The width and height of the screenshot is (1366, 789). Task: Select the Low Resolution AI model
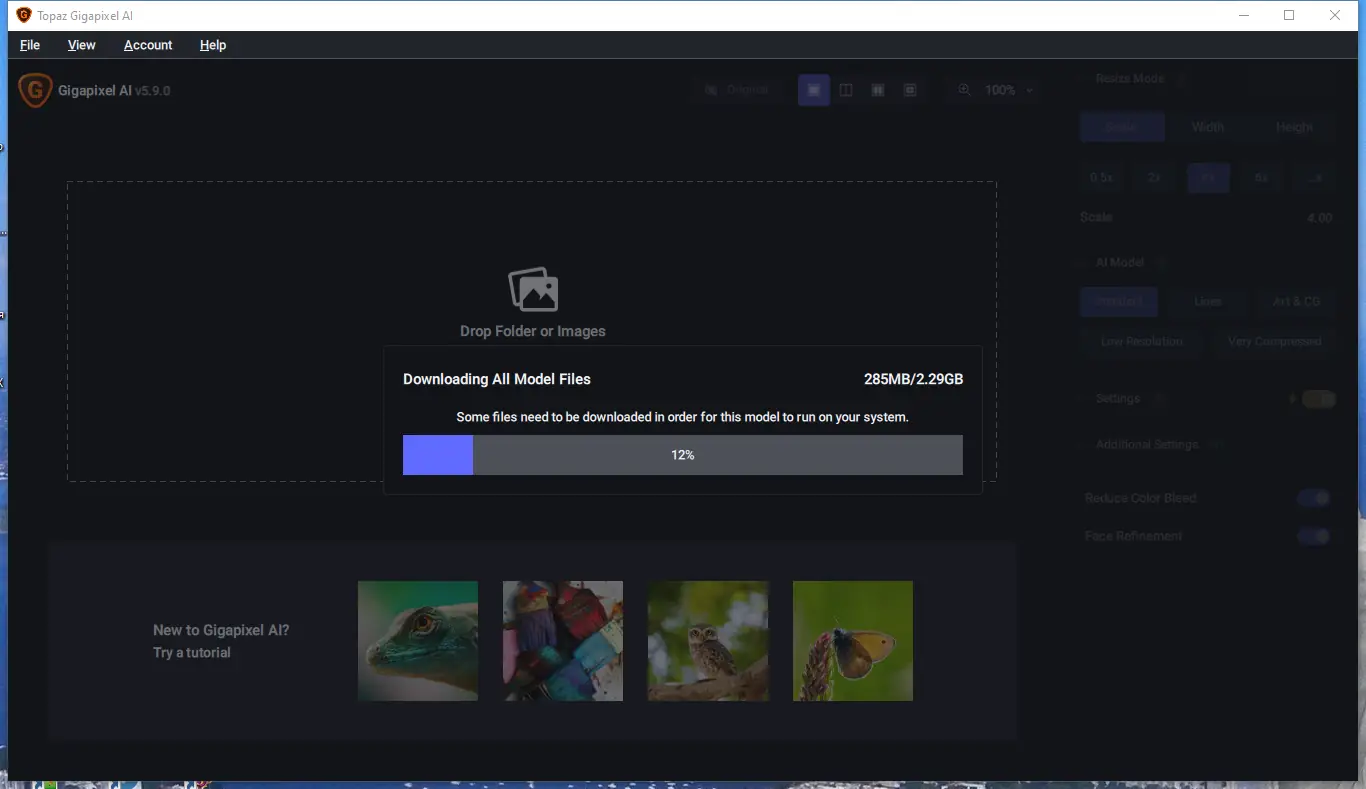pyautogui.click(x=1142, y=342)
